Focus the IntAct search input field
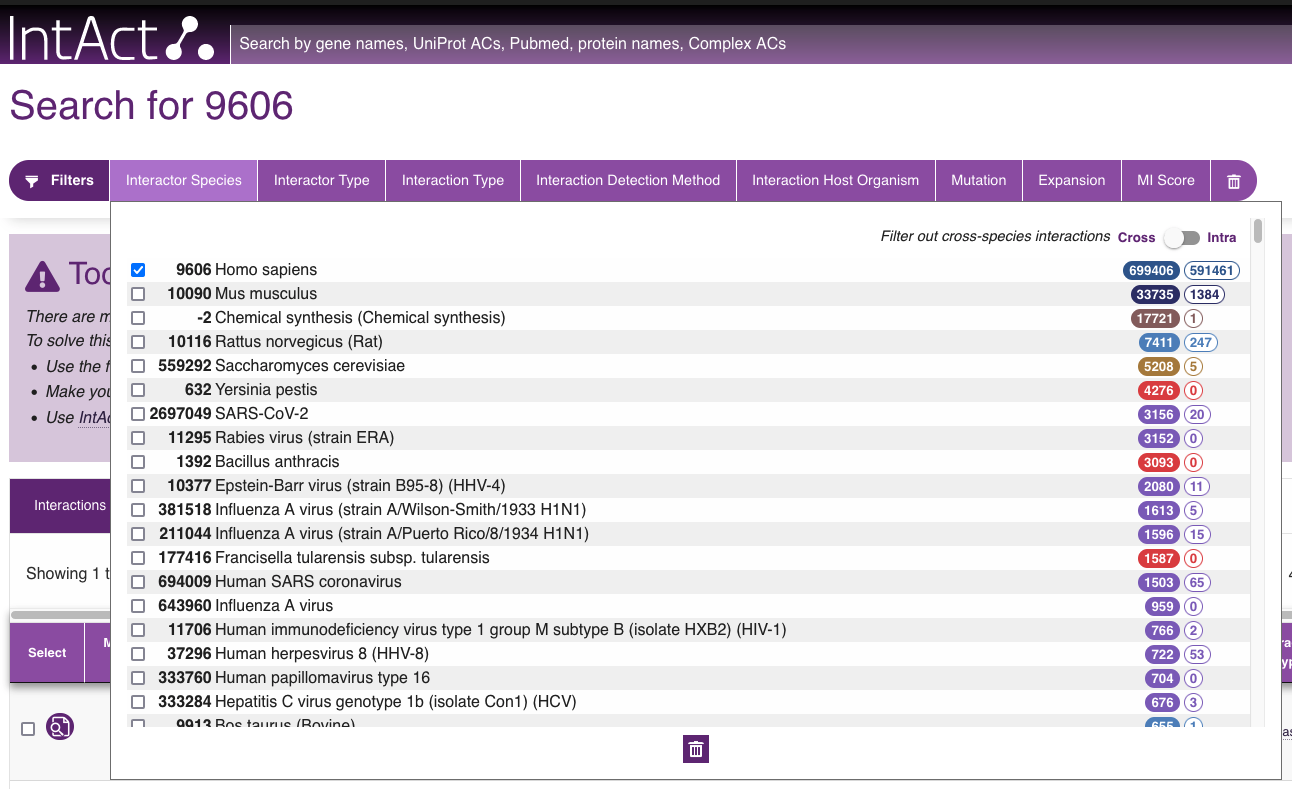The image size is (1292, 789). click(760, 44)
